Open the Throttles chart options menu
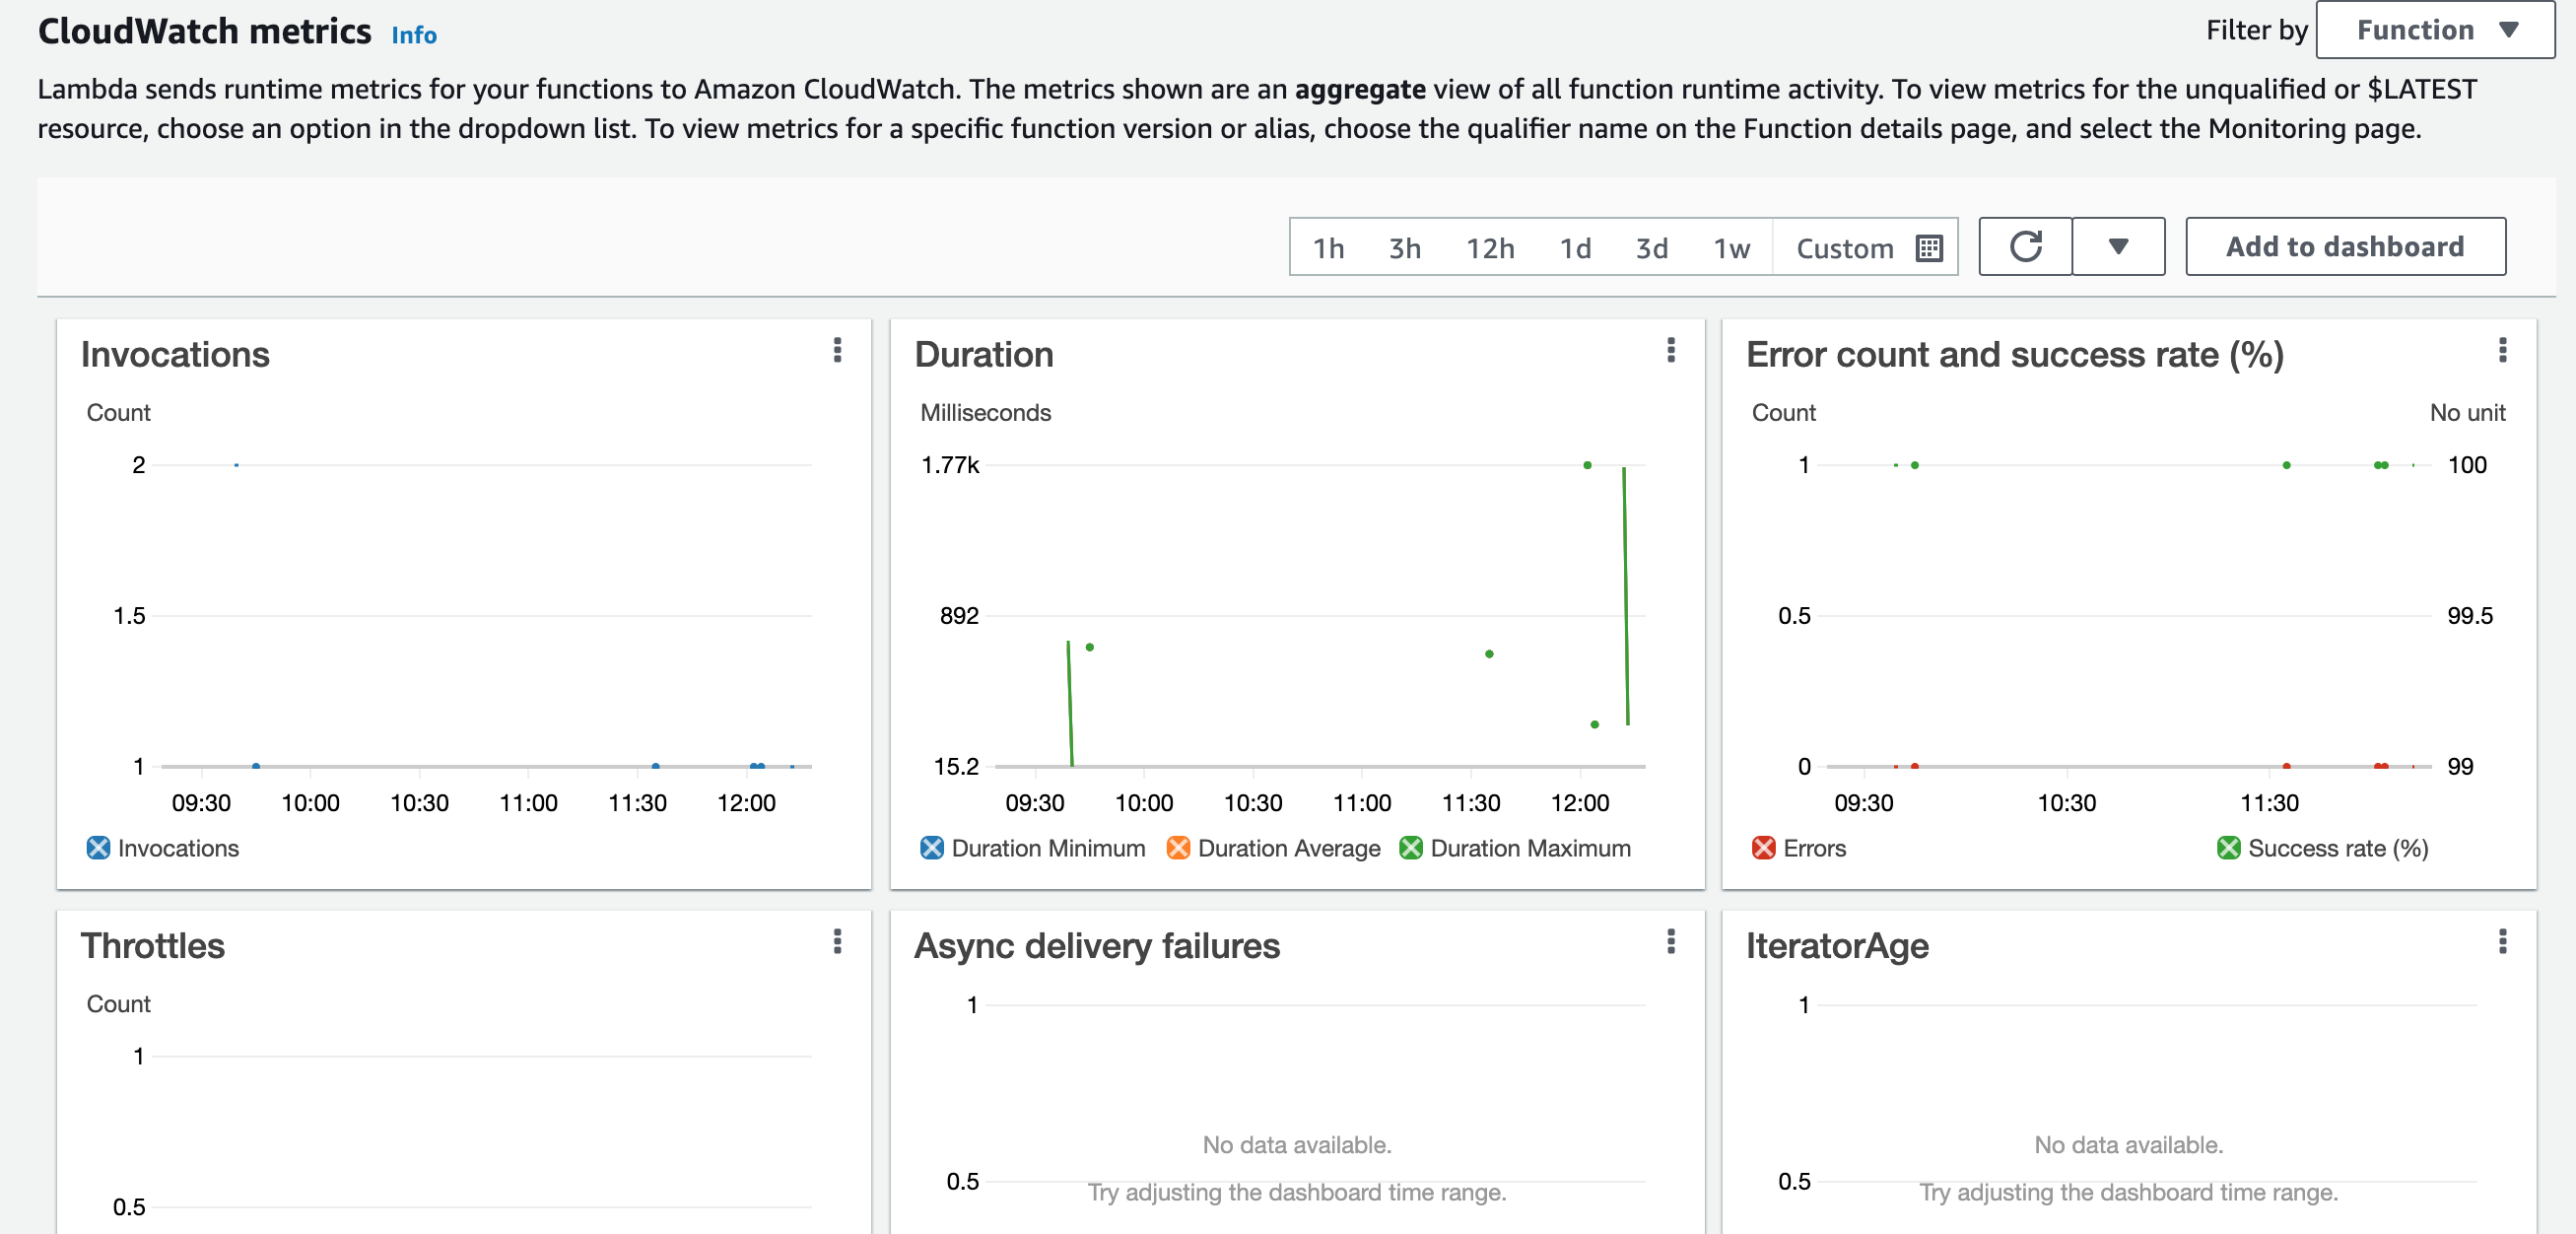 tap(837, 941)
